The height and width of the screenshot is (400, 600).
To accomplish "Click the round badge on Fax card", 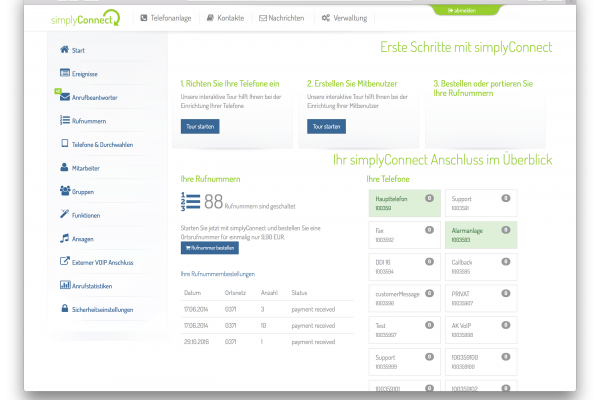I will pos(429,230).
